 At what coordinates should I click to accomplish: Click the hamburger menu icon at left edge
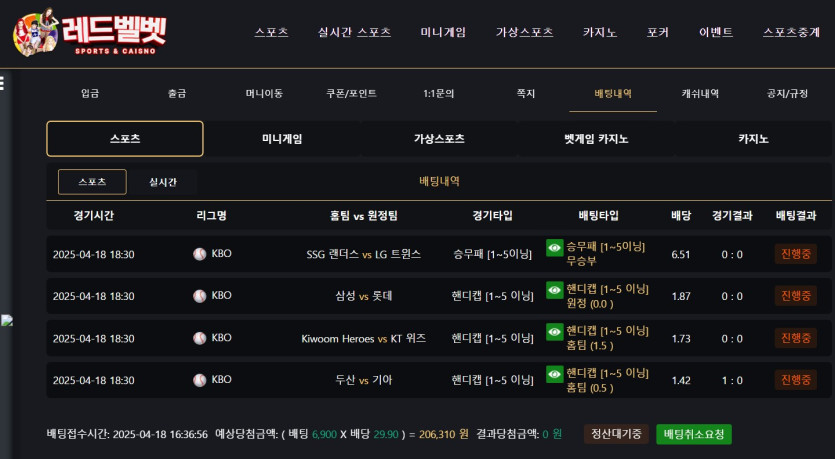(3, 82)
